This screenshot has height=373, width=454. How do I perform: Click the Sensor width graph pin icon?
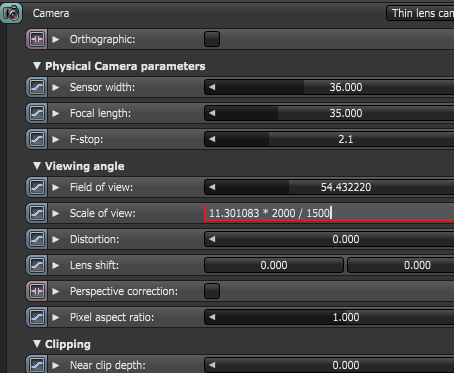pyautogui.click(x=37, y=87)
